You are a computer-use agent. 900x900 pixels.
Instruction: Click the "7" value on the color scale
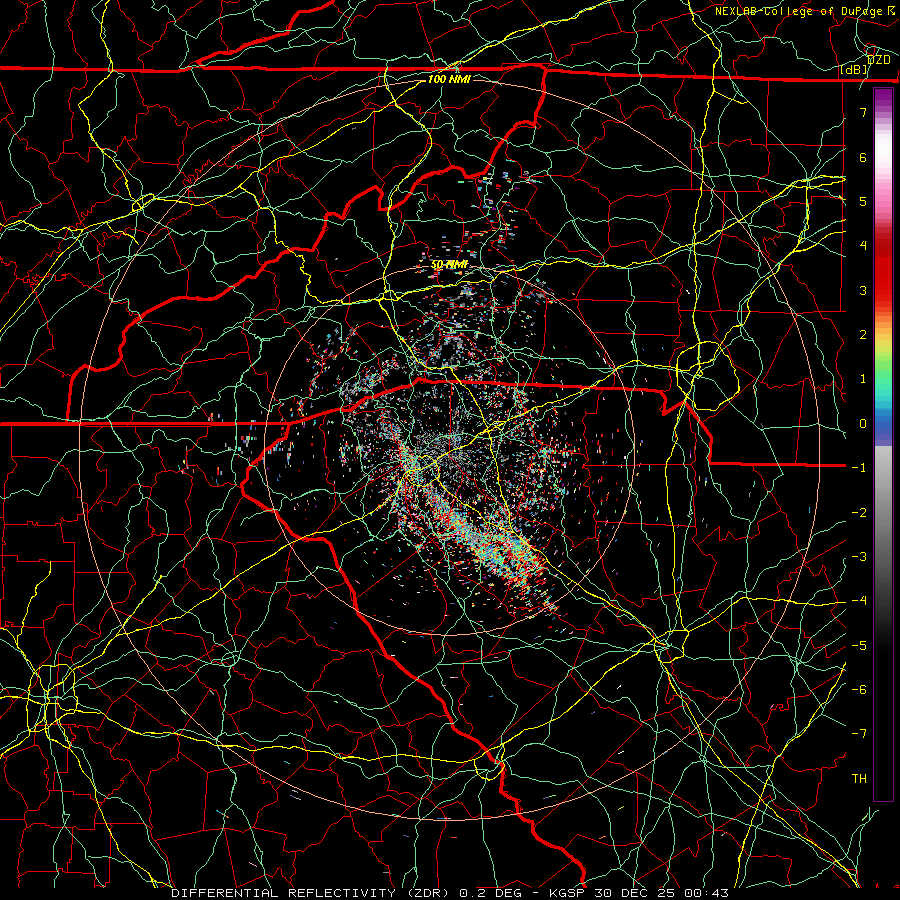click(863, 112)
